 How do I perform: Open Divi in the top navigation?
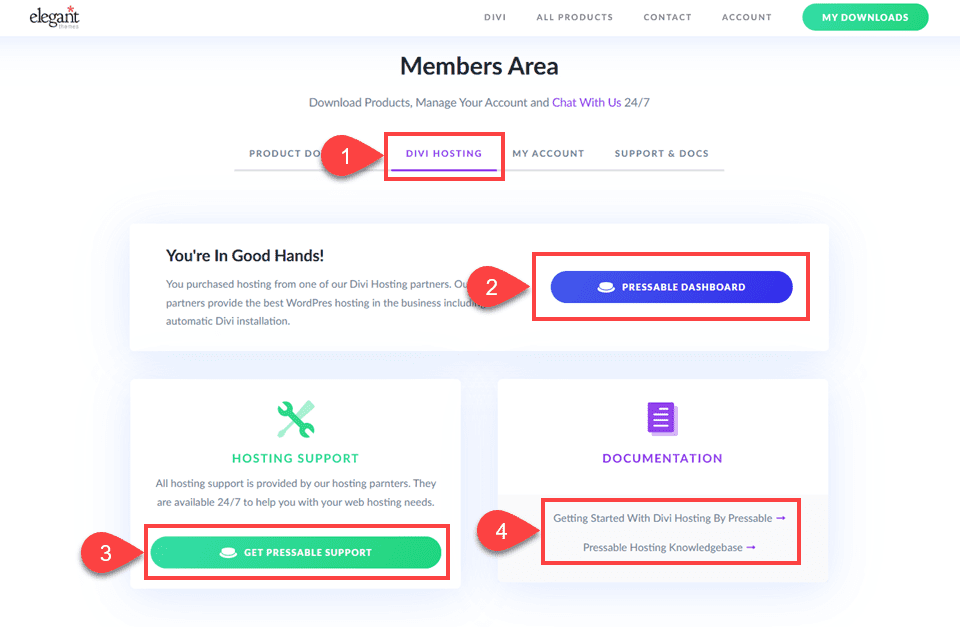point(495,17)
